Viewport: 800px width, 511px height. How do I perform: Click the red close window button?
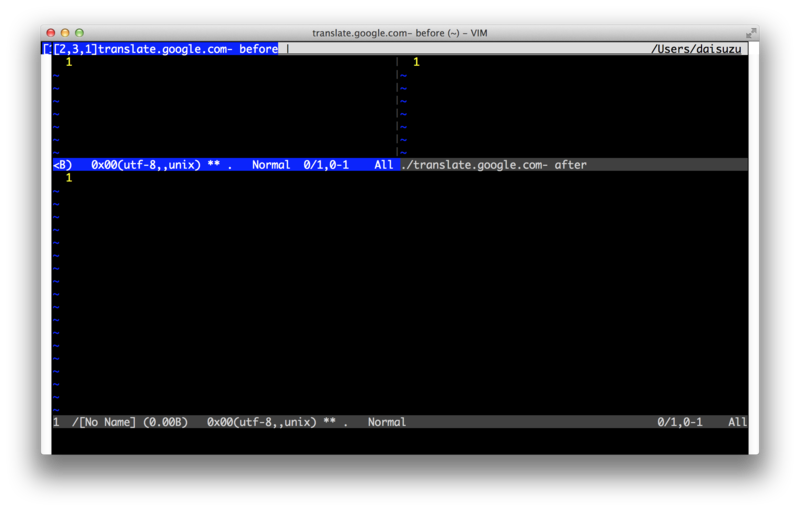(x=51, y=33)
